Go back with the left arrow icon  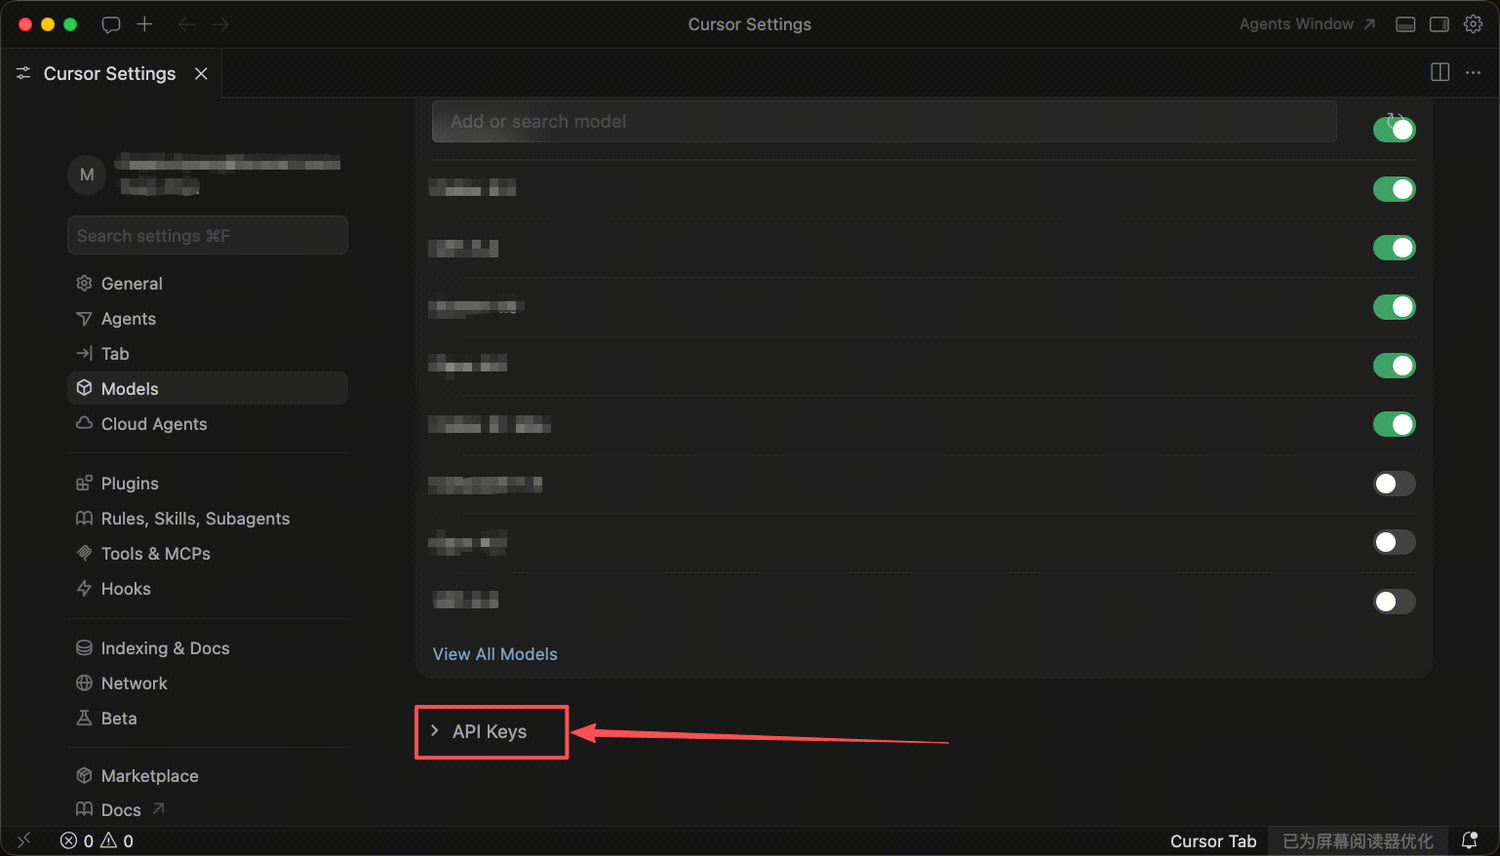pos(186,24)
